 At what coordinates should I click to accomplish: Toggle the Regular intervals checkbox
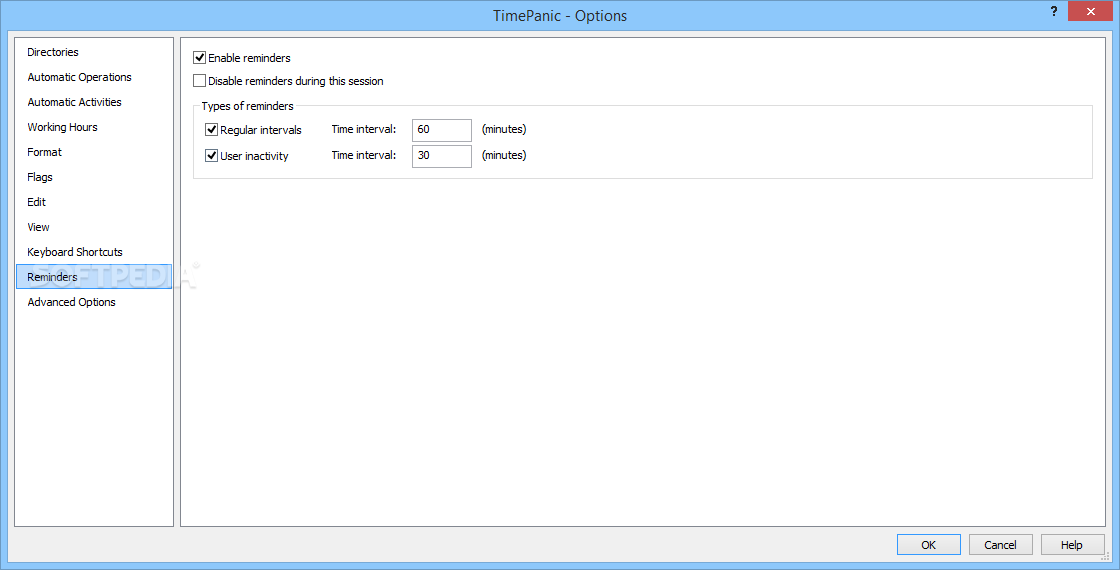tap(211, 130)
